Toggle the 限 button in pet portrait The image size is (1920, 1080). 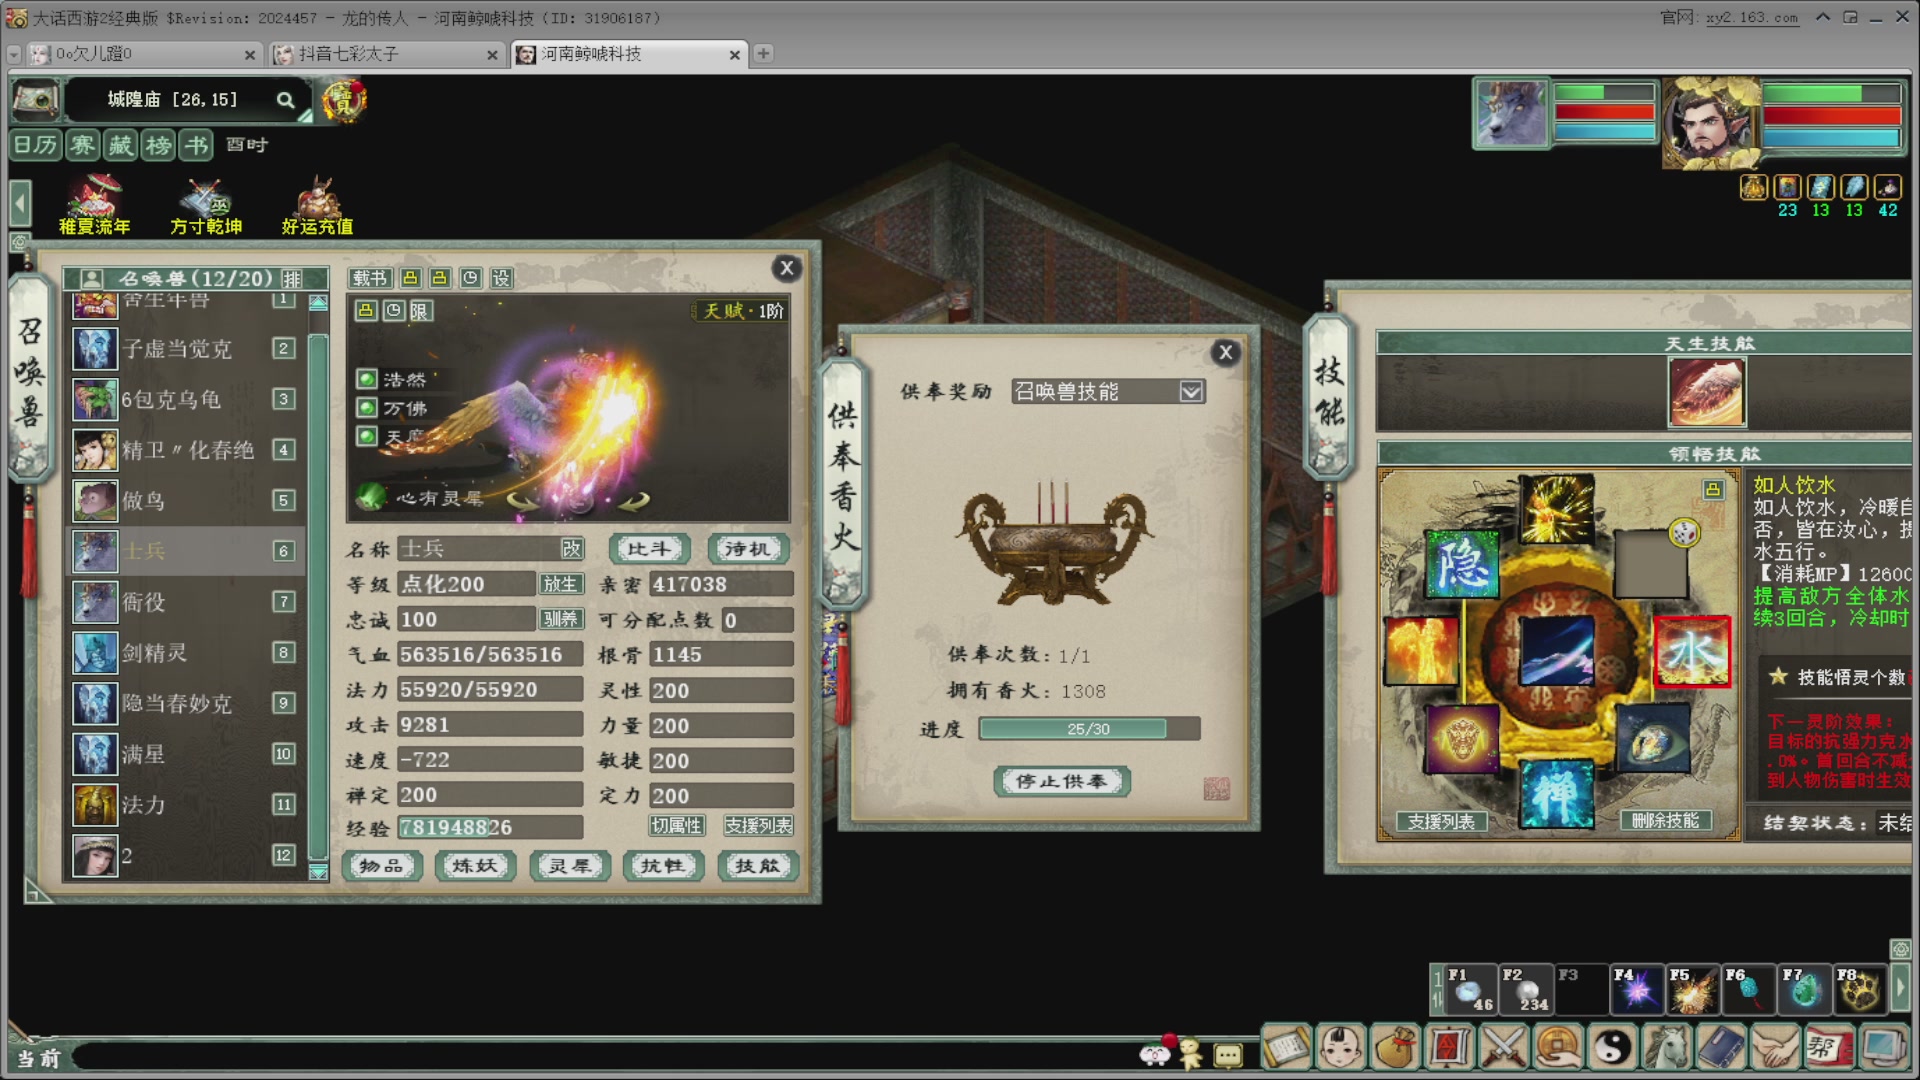click(420, 311)
